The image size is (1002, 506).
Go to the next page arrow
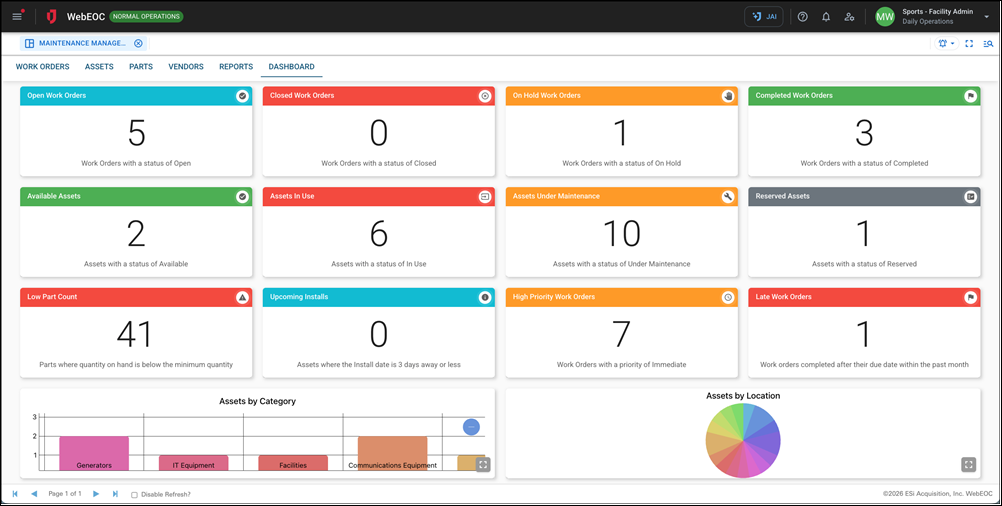pos(96,494)
